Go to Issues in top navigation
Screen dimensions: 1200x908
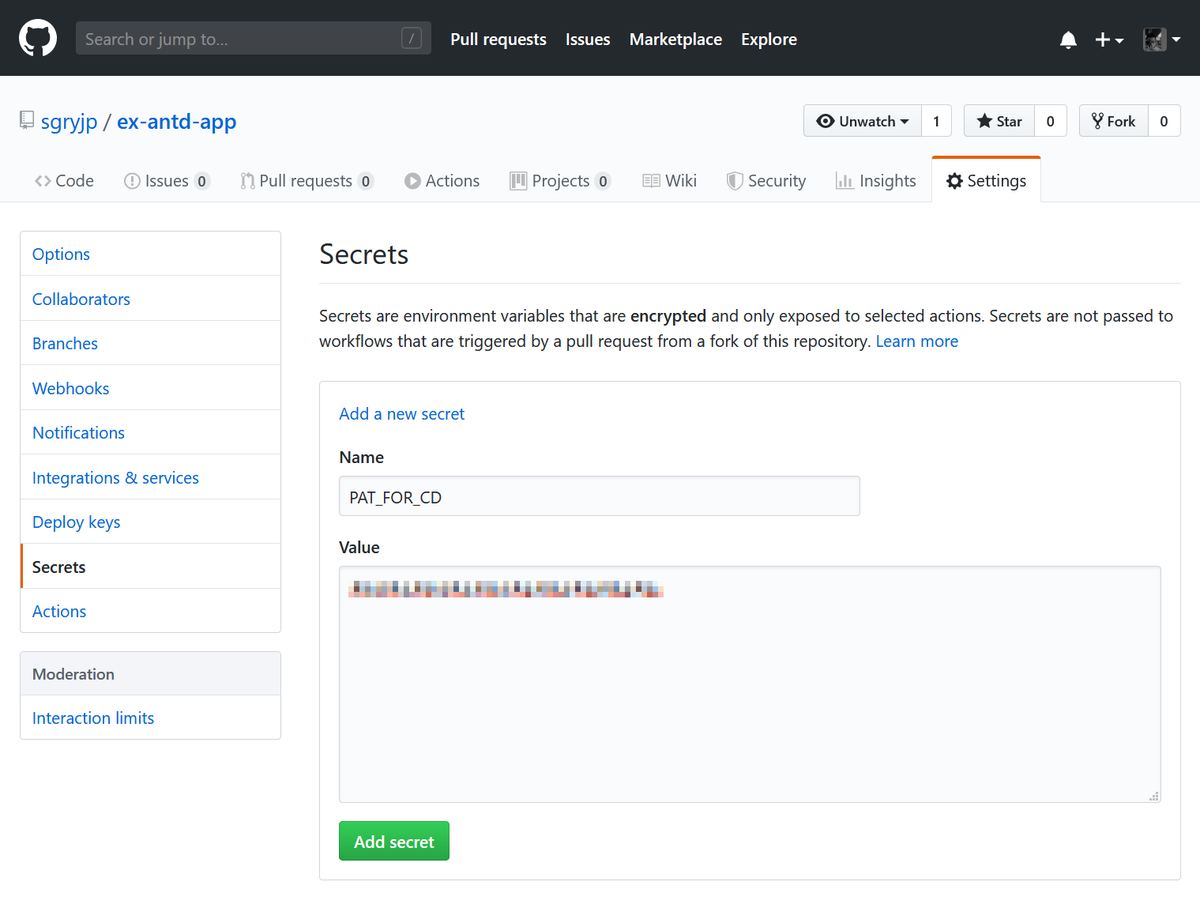click(588, 39)
